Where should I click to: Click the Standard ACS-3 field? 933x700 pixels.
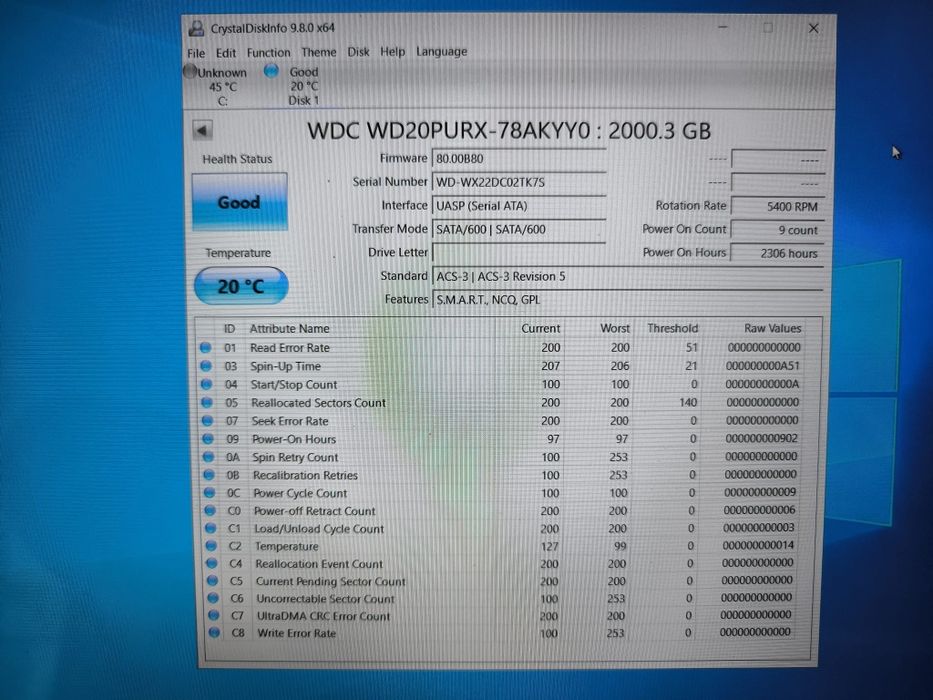click(628, 276)
